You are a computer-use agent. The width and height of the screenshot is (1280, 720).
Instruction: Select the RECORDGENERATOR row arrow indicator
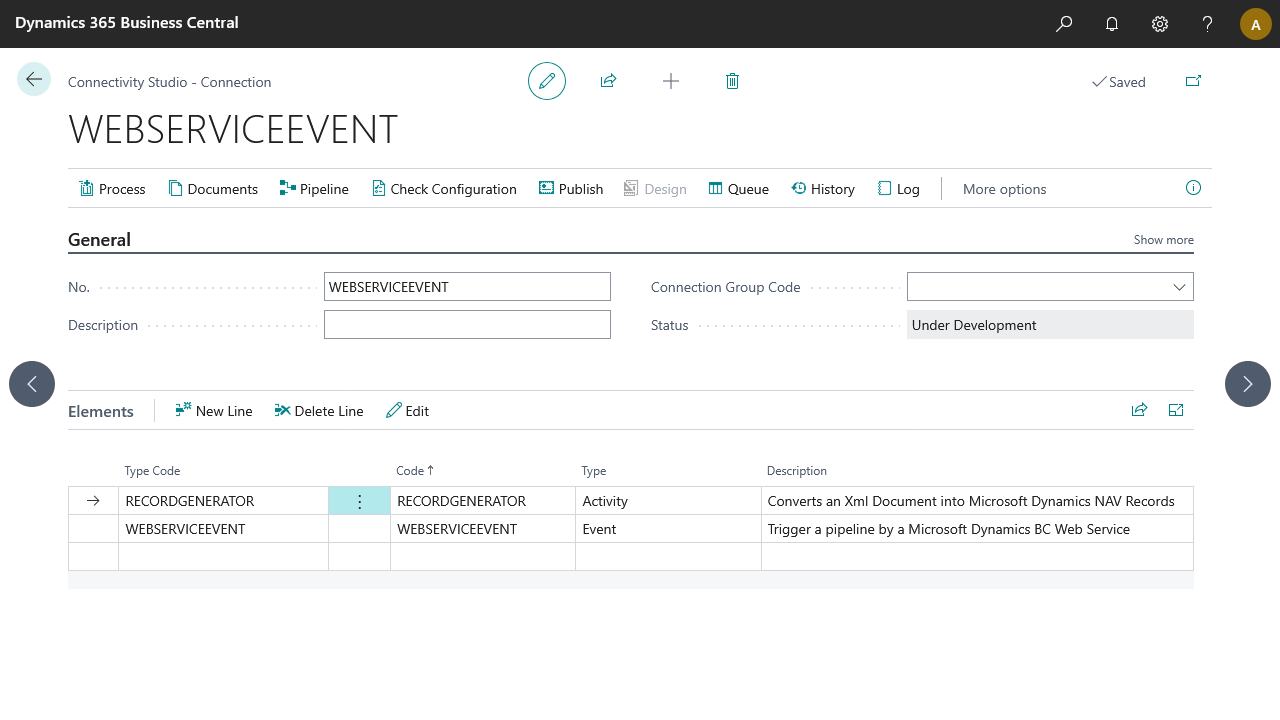click(93, 501)
